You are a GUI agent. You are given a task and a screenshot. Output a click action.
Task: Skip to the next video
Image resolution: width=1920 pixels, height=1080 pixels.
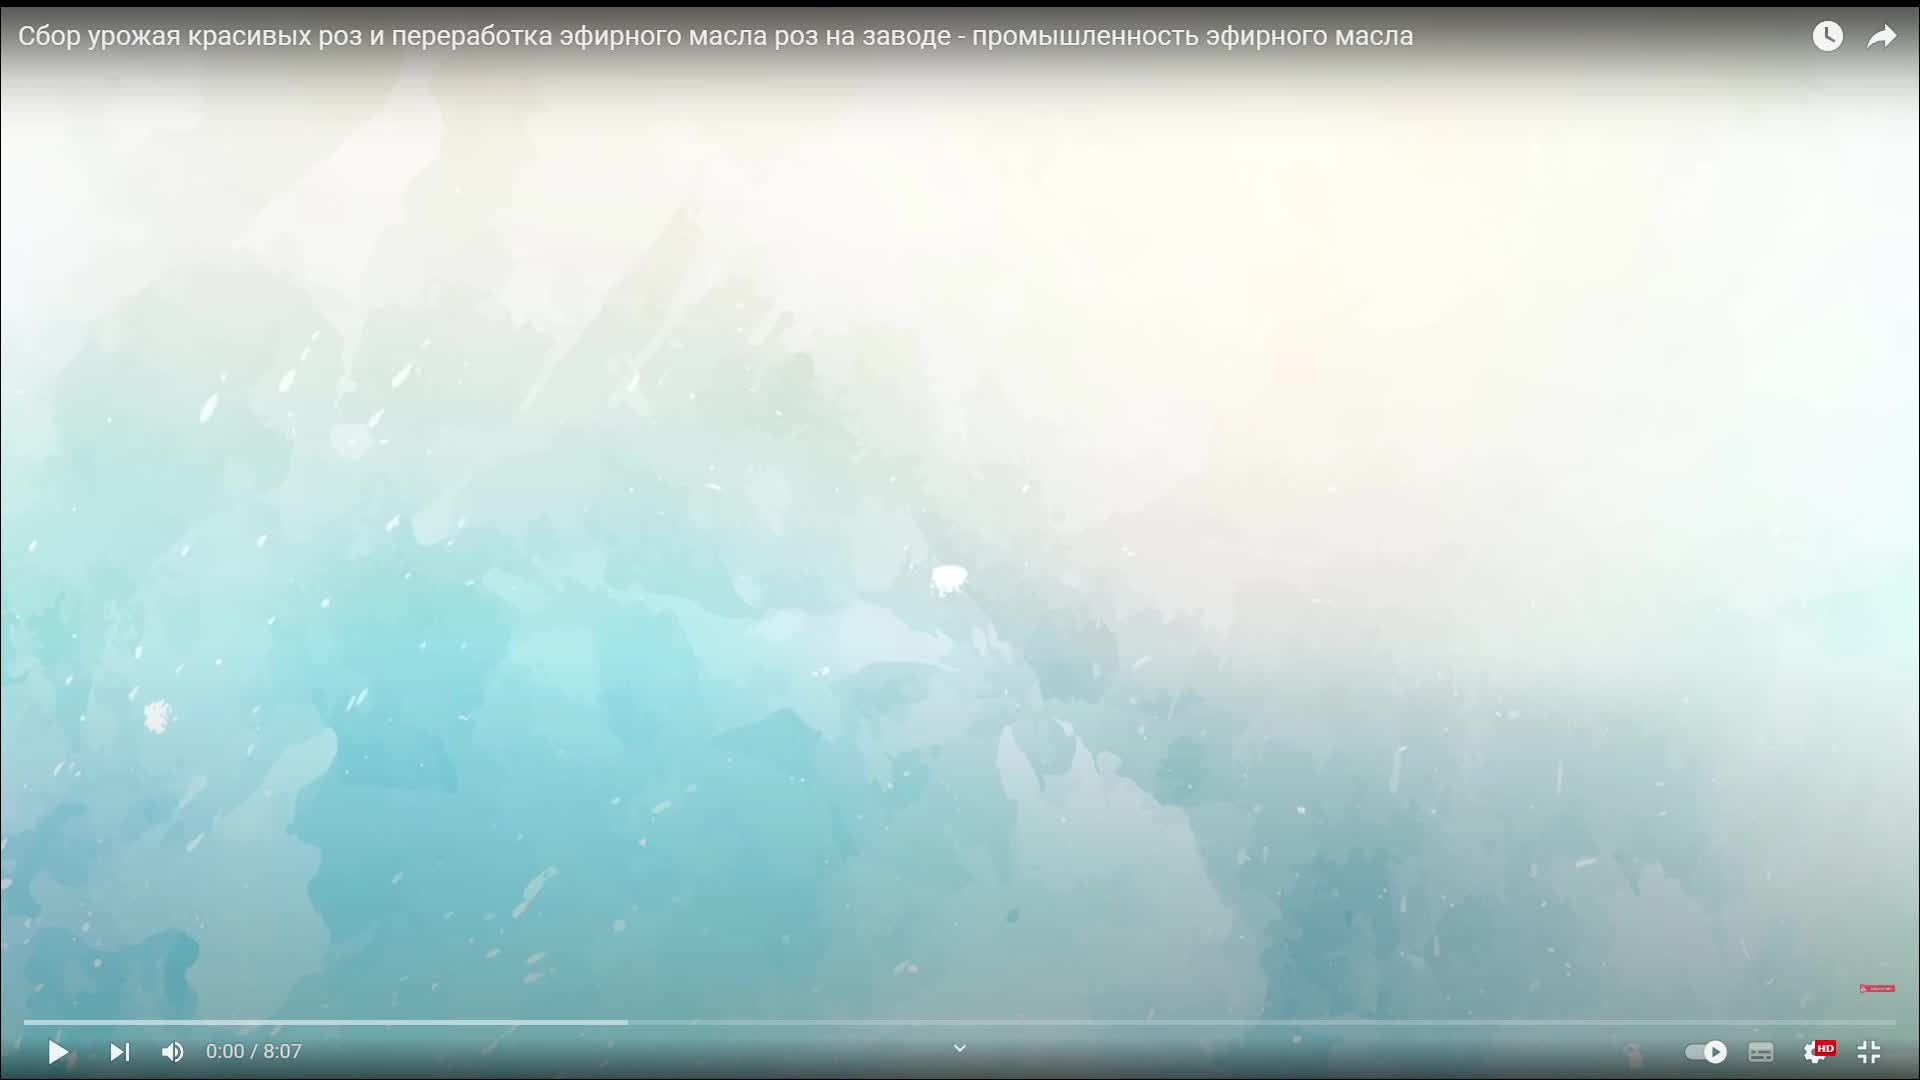(119, 1052)
